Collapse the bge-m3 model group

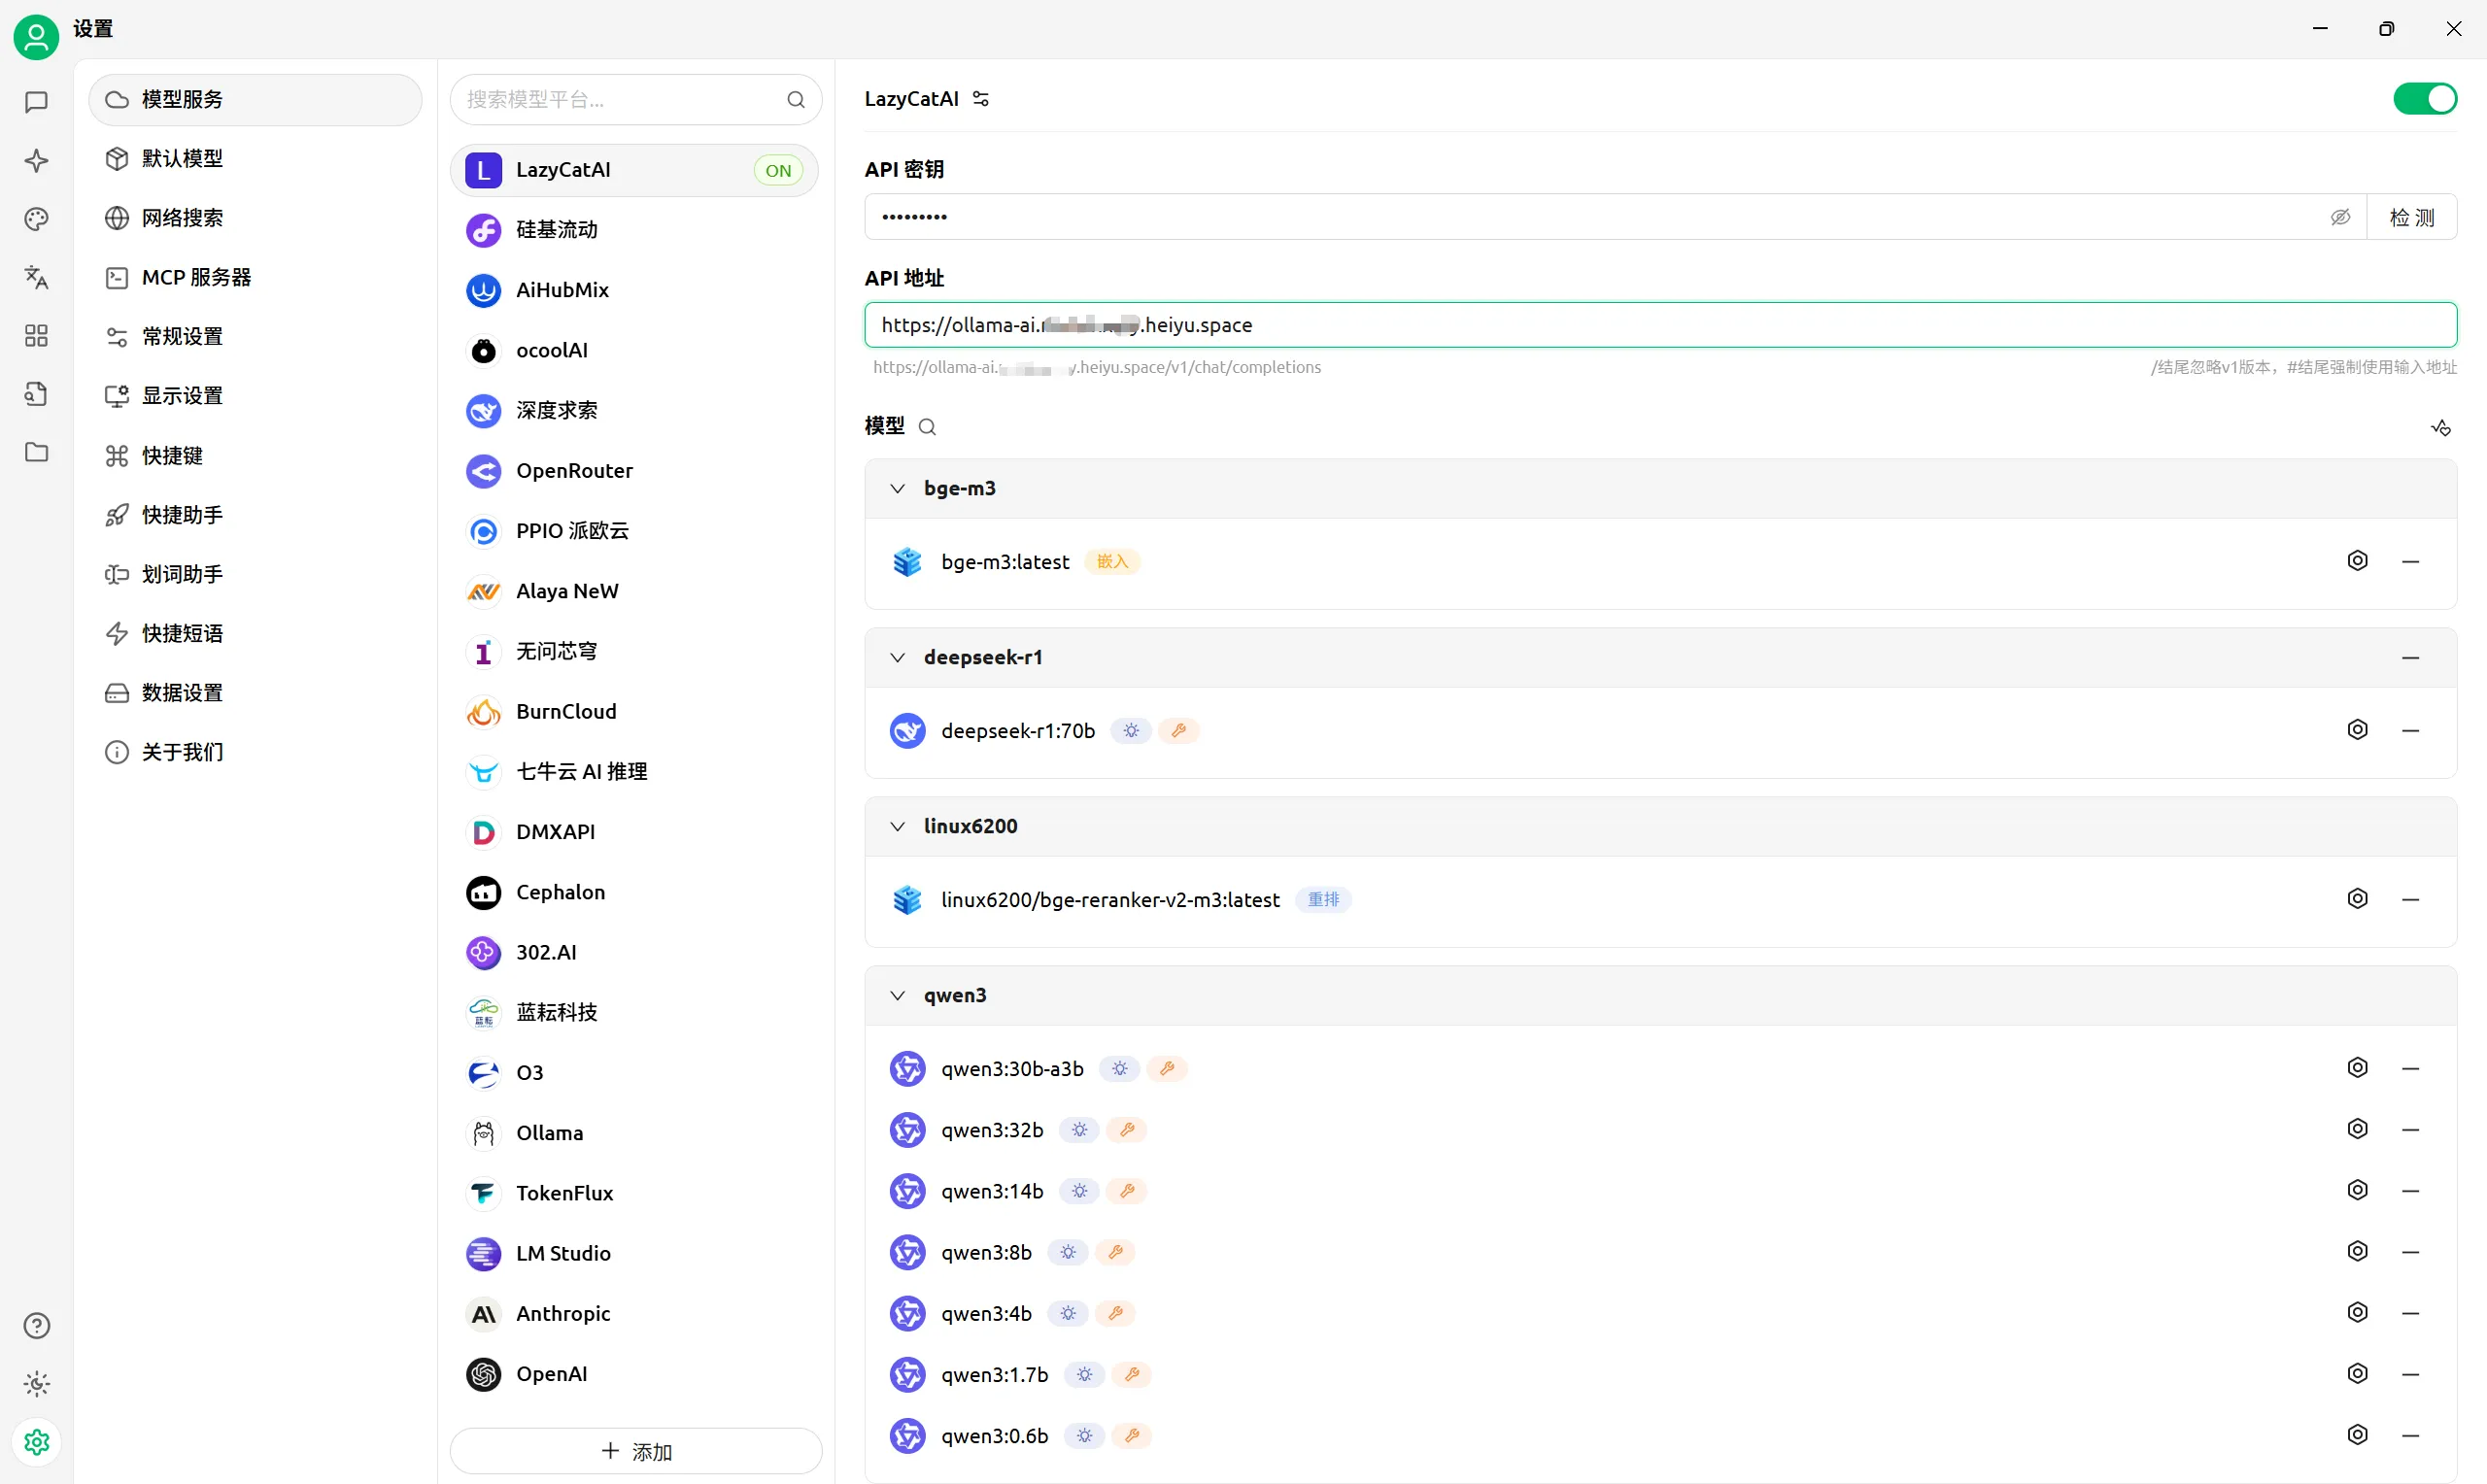[897, 489]
